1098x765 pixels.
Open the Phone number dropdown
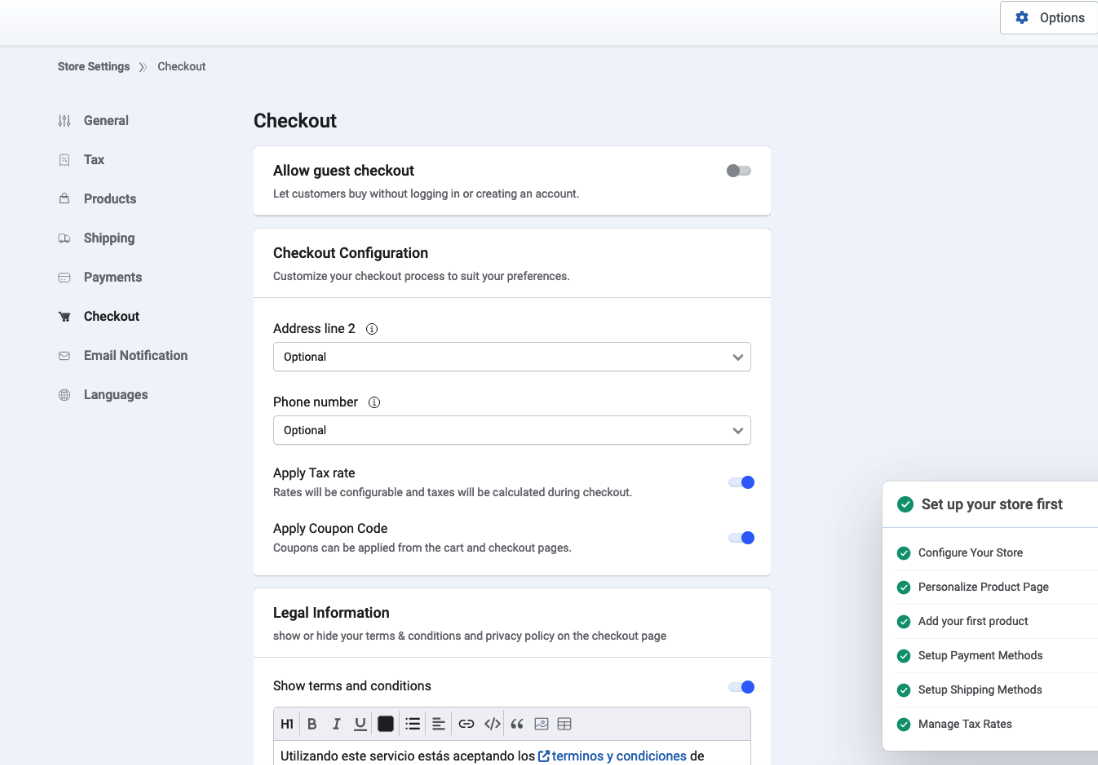click(x=511, y=430)
